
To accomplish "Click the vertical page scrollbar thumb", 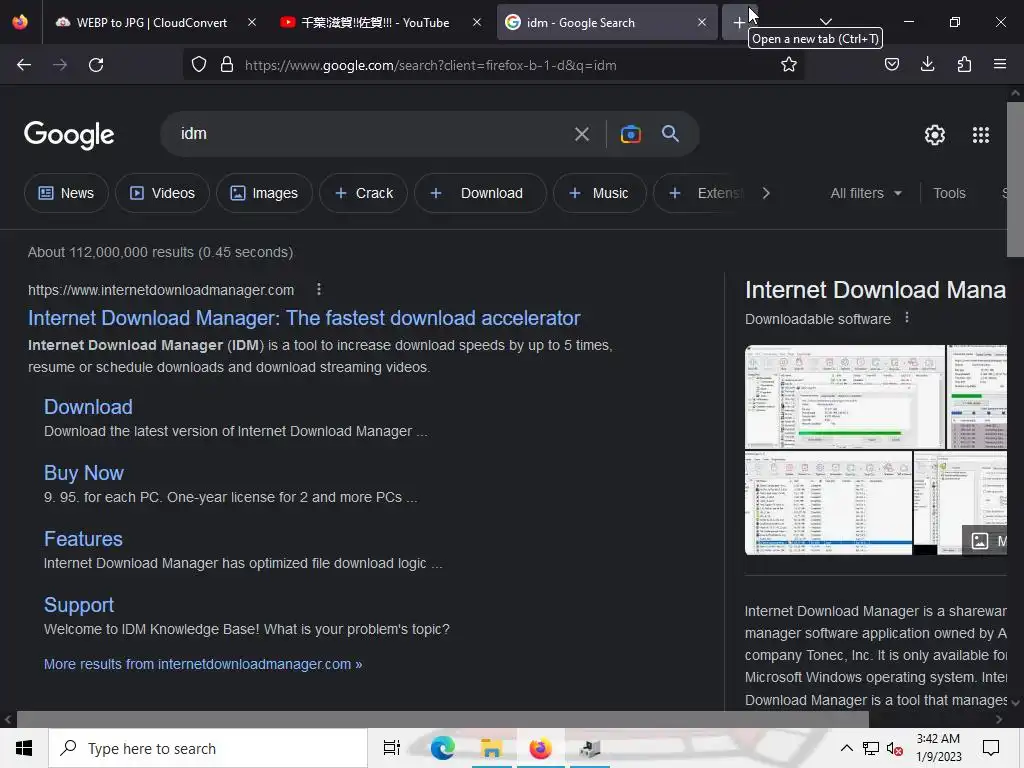I will [1015, 179].
